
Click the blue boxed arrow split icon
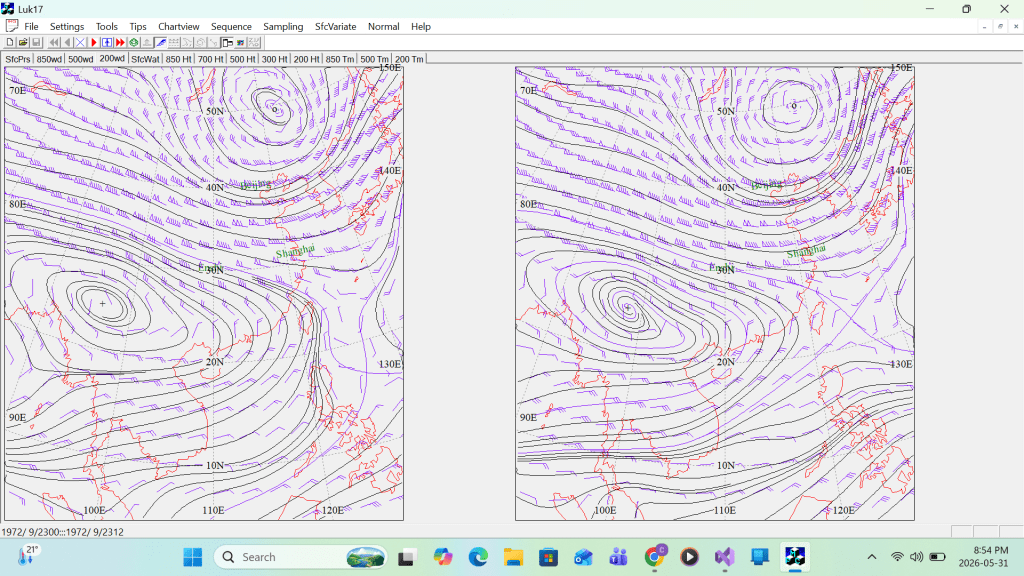click(x=107, y=42)
